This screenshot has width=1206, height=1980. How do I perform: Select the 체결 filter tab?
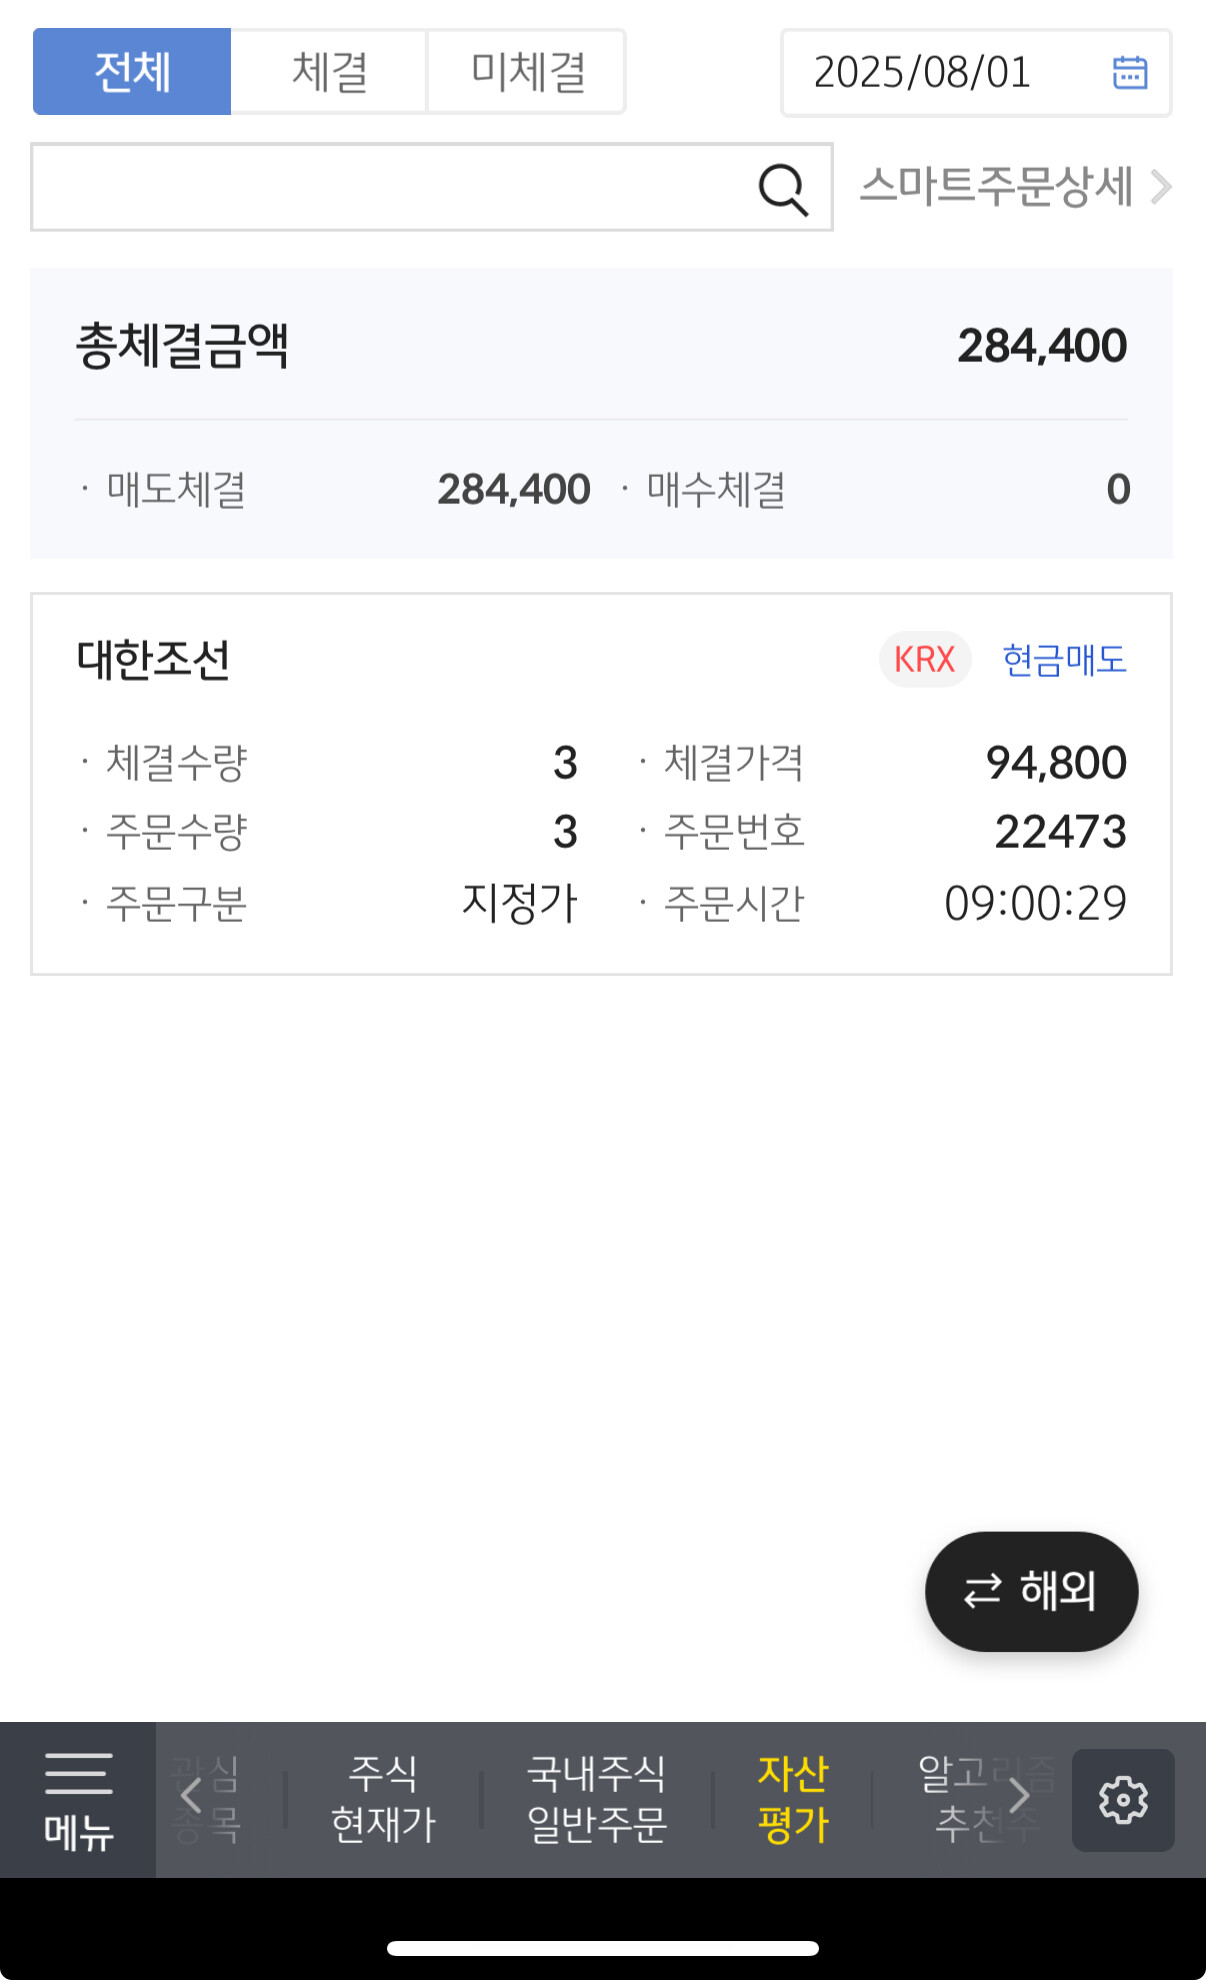(x=329, y=72)
